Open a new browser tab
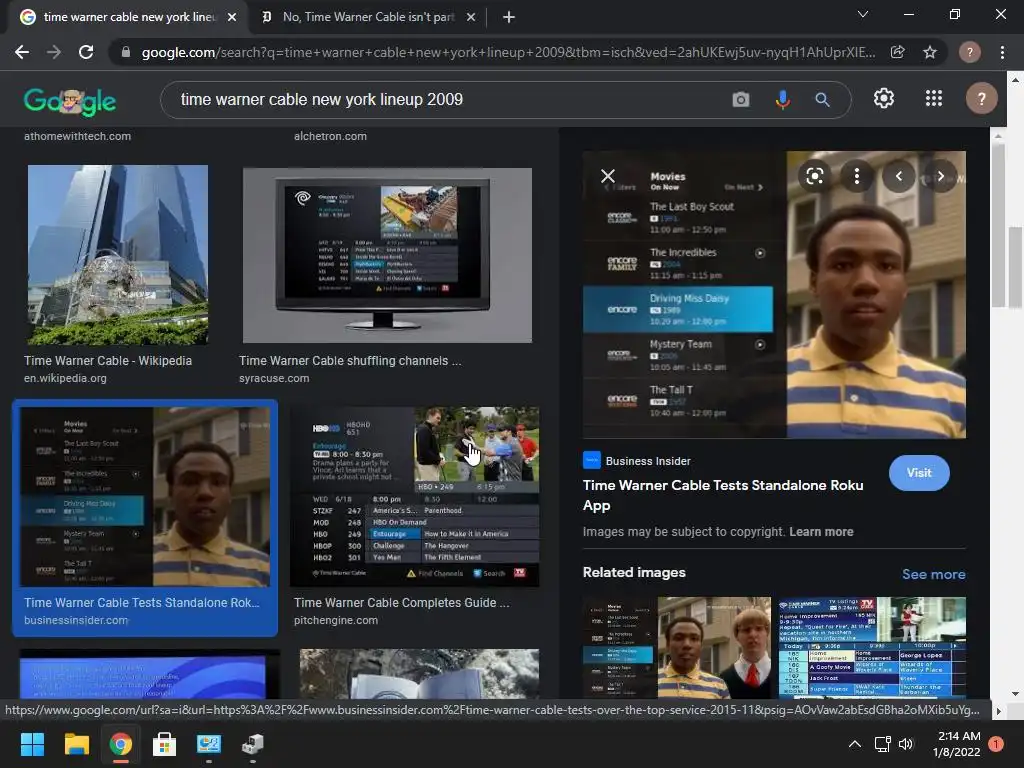Image resolution: width=1024 pixels, height=768 pixels. (509, 17)
